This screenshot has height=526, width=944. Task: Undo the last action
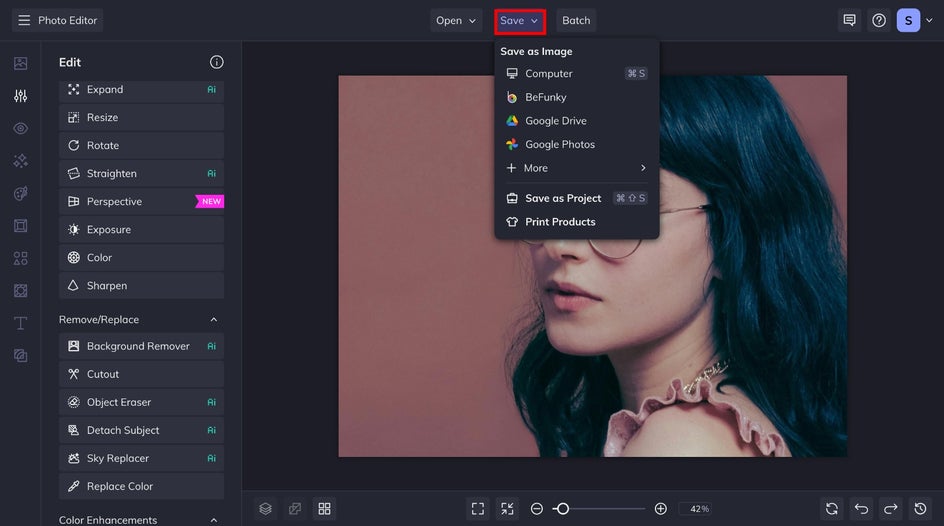pos(862,509)
